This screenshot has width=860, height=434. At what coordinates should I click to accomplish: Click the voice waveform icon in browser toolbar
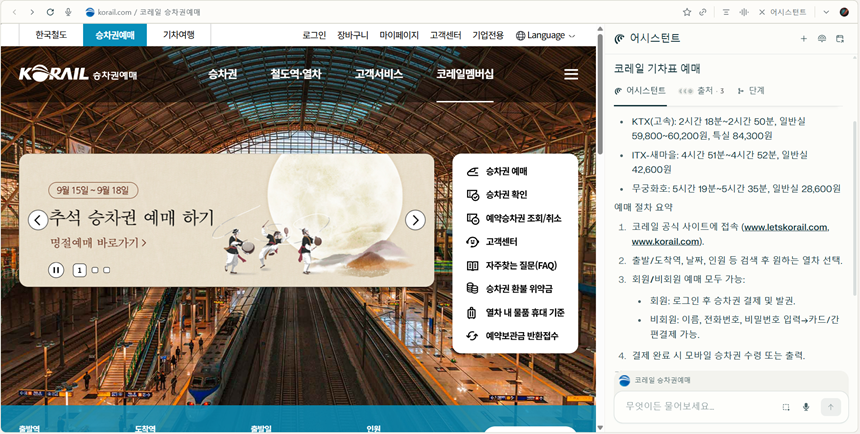click(744, 12)
